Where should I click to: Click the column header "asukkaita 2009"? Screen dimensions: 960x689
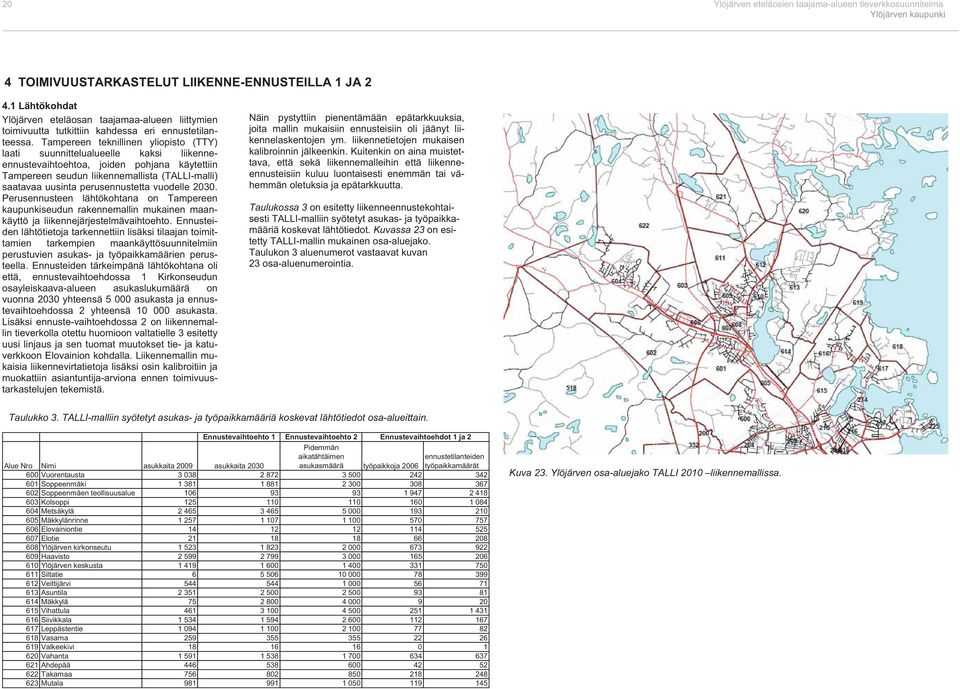click(x=168, y=466)
